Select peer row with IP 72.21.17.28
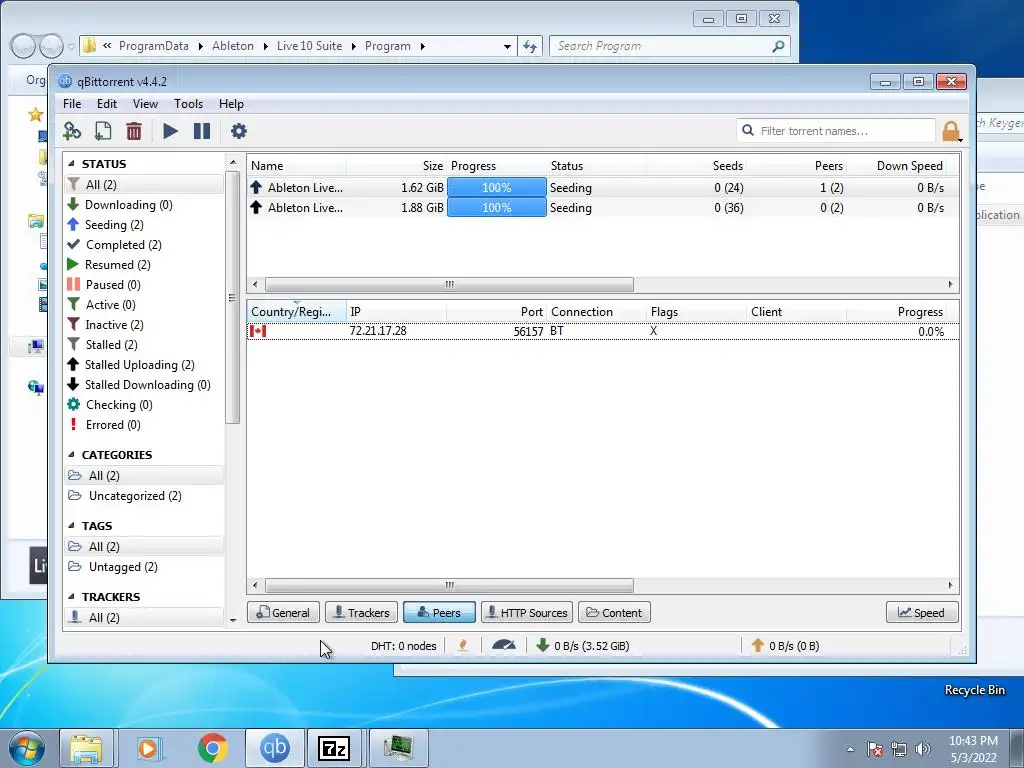 click(602, 331)
